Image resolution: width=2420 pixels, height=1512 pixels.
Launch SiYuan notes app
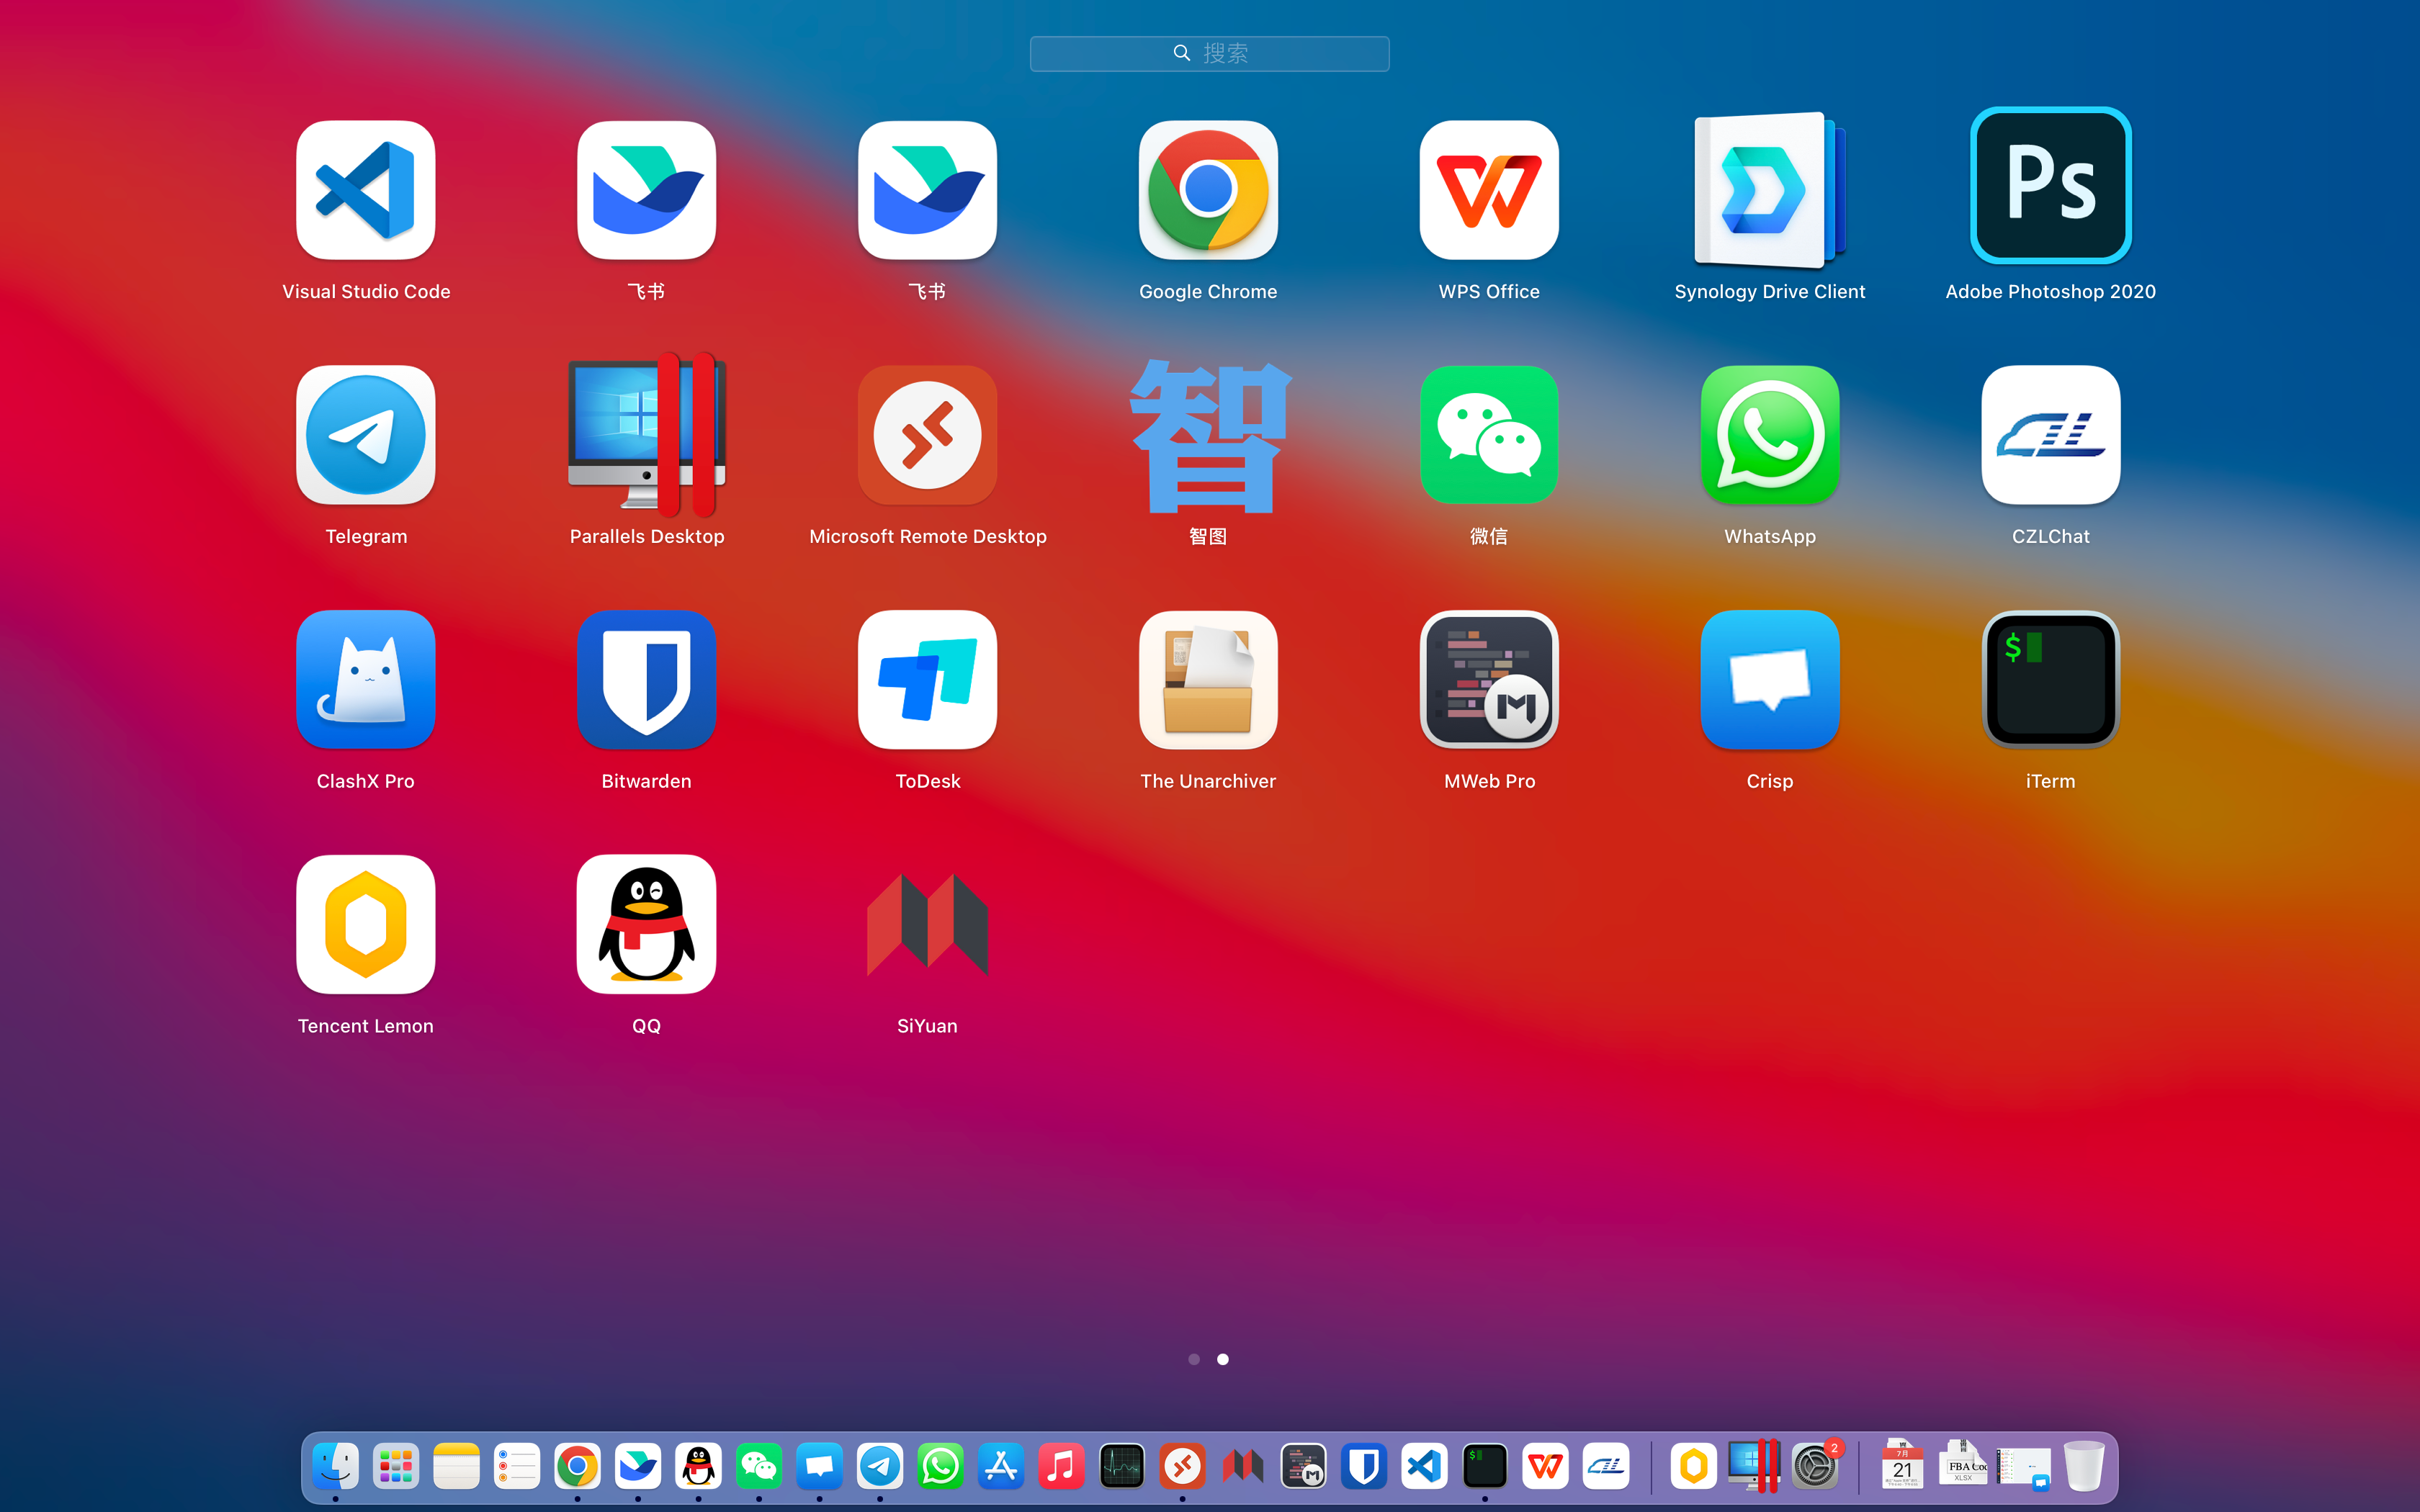tap(927, 925)
